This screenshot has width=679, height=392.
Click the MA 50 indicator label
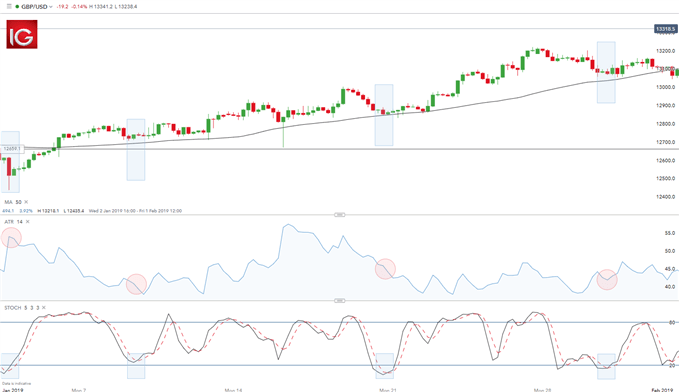(13, 202)
